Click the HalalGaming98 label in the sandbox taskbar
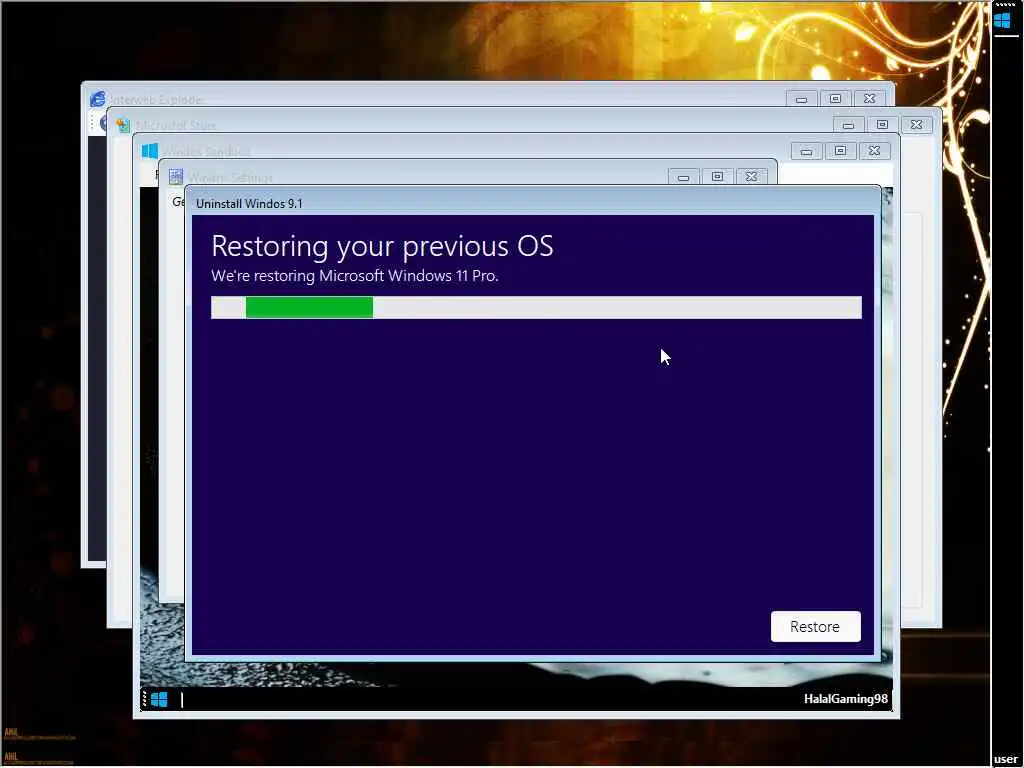 click(846, 699)
